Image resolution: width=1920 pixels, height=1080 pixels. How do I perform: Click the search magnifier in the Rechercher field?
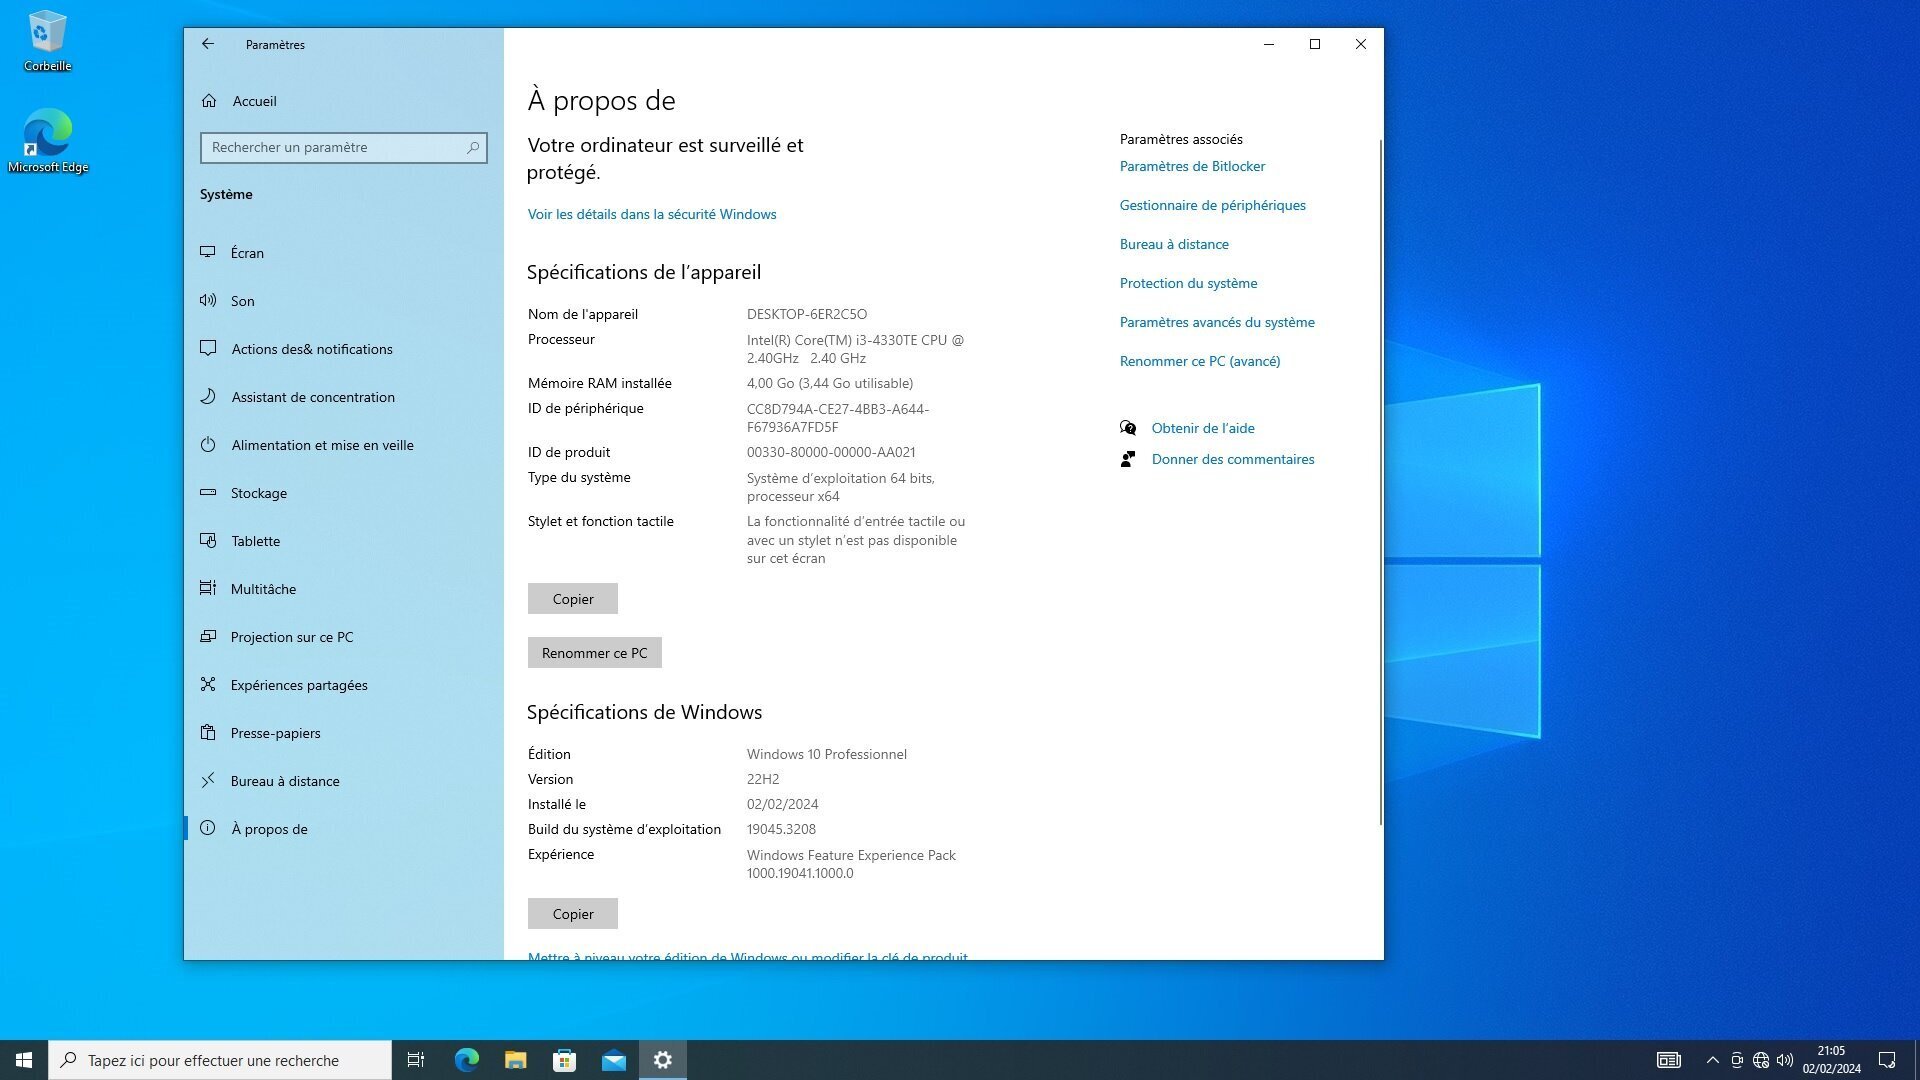[473, 147]
